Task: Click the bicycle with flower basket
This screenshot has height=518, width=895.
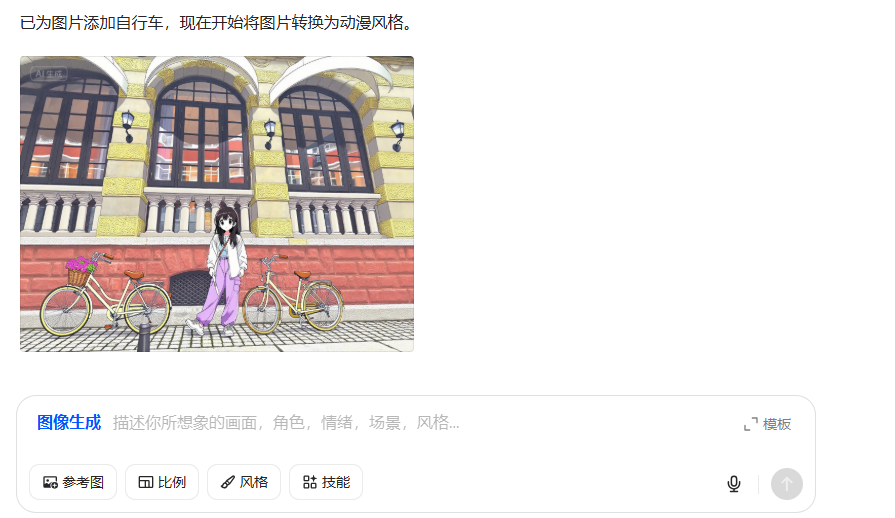Action: pos(105,294)
